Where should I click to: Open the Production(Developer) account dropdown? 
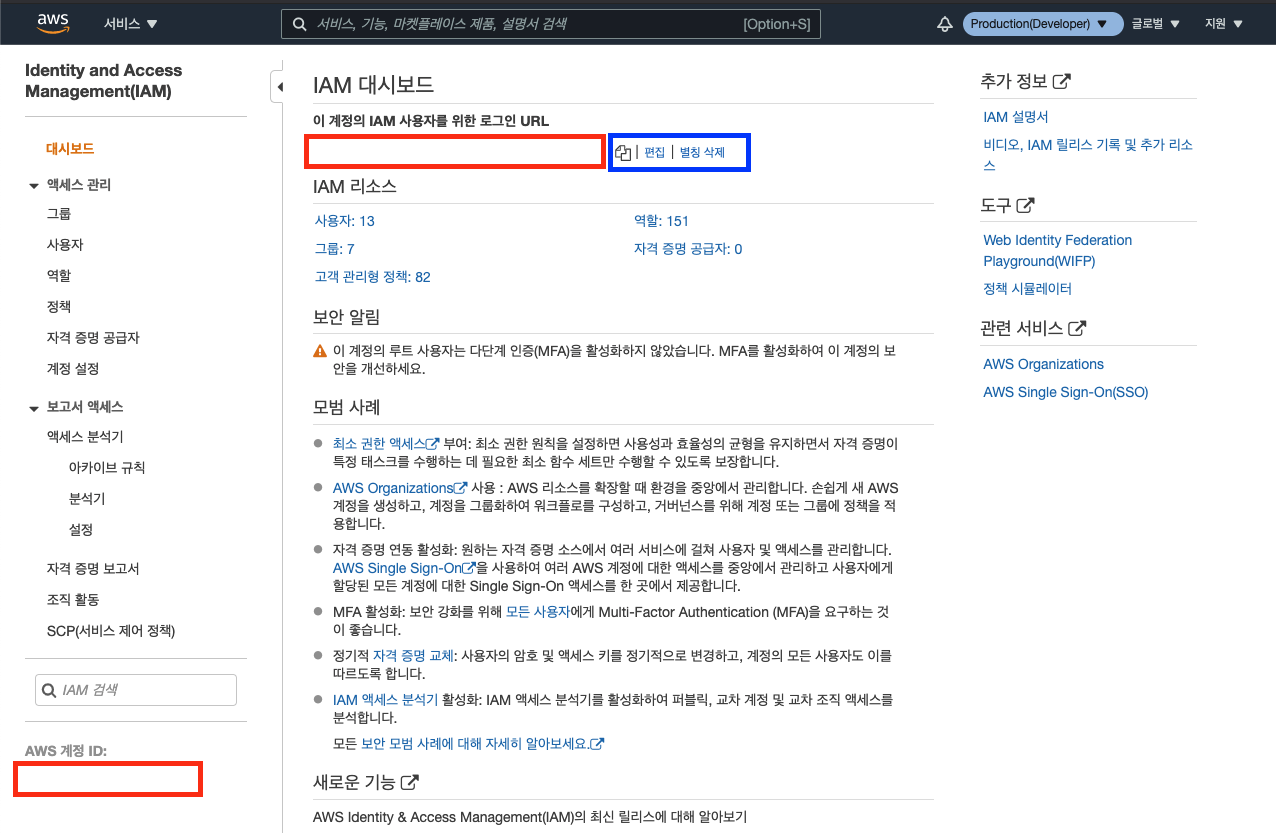1042,22
